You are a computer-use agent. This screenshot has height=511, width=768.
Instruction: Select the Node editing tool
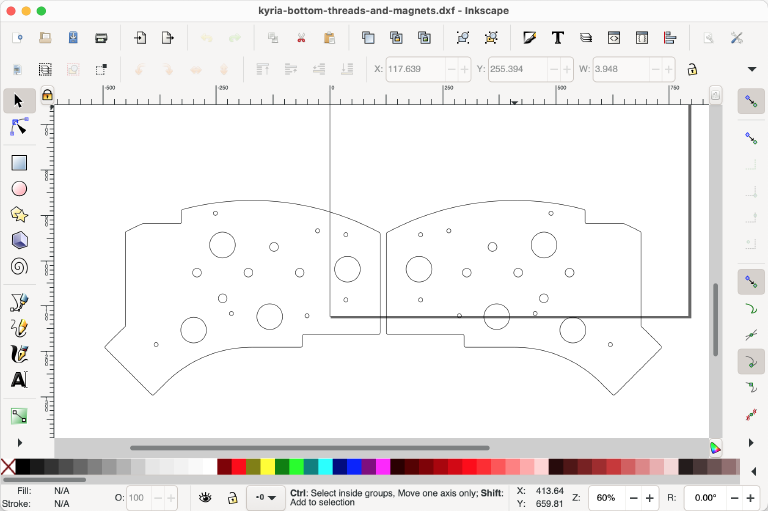pos(19,127)
